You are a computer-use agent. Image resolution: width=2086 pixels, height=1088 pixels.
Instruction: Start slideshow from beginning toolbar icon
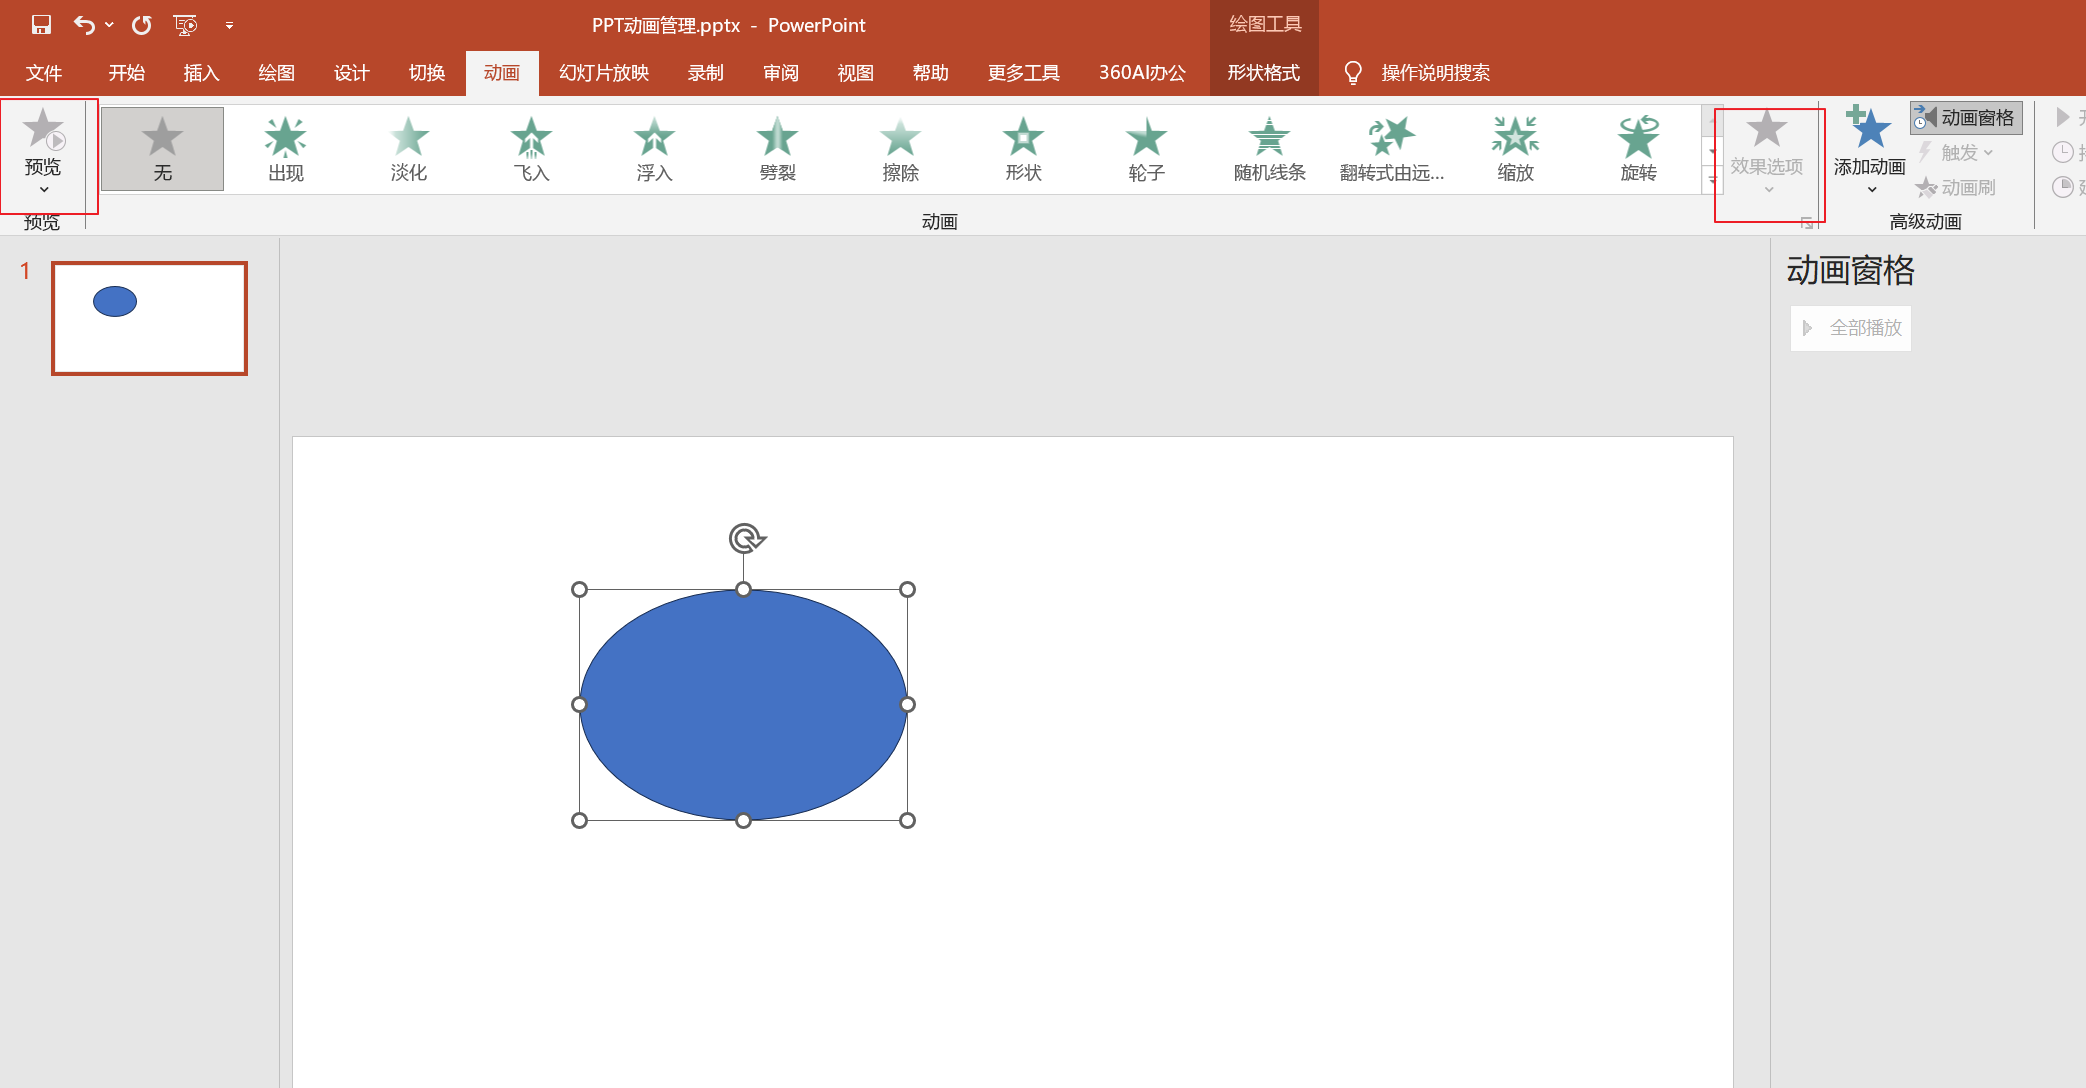[185, 25]
